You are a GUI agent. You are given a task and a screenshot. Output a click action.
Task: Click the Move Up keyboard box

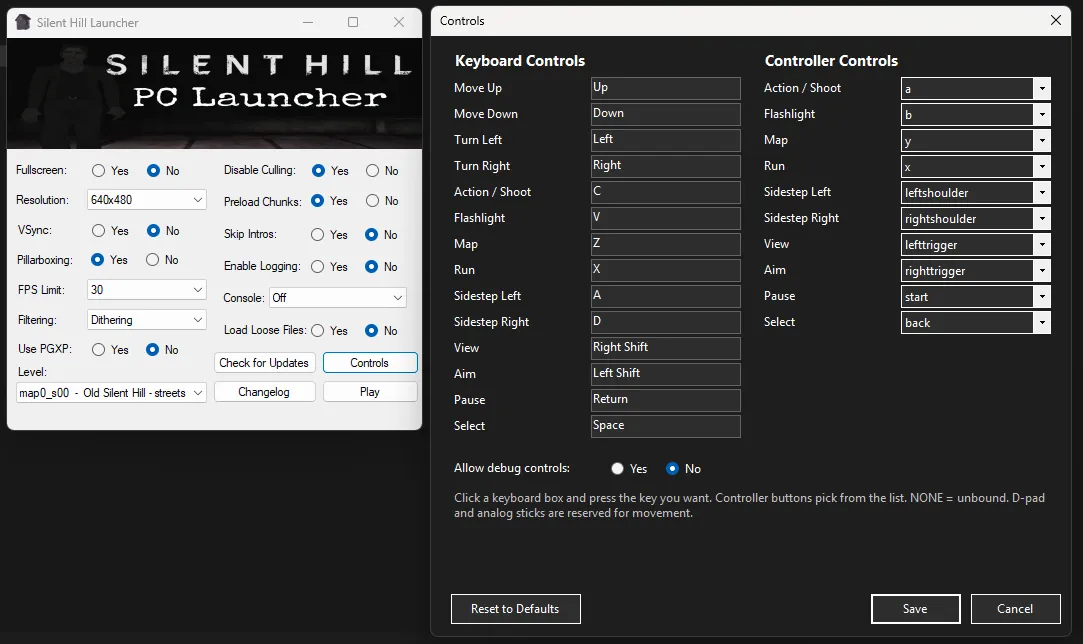pos(666,88)
